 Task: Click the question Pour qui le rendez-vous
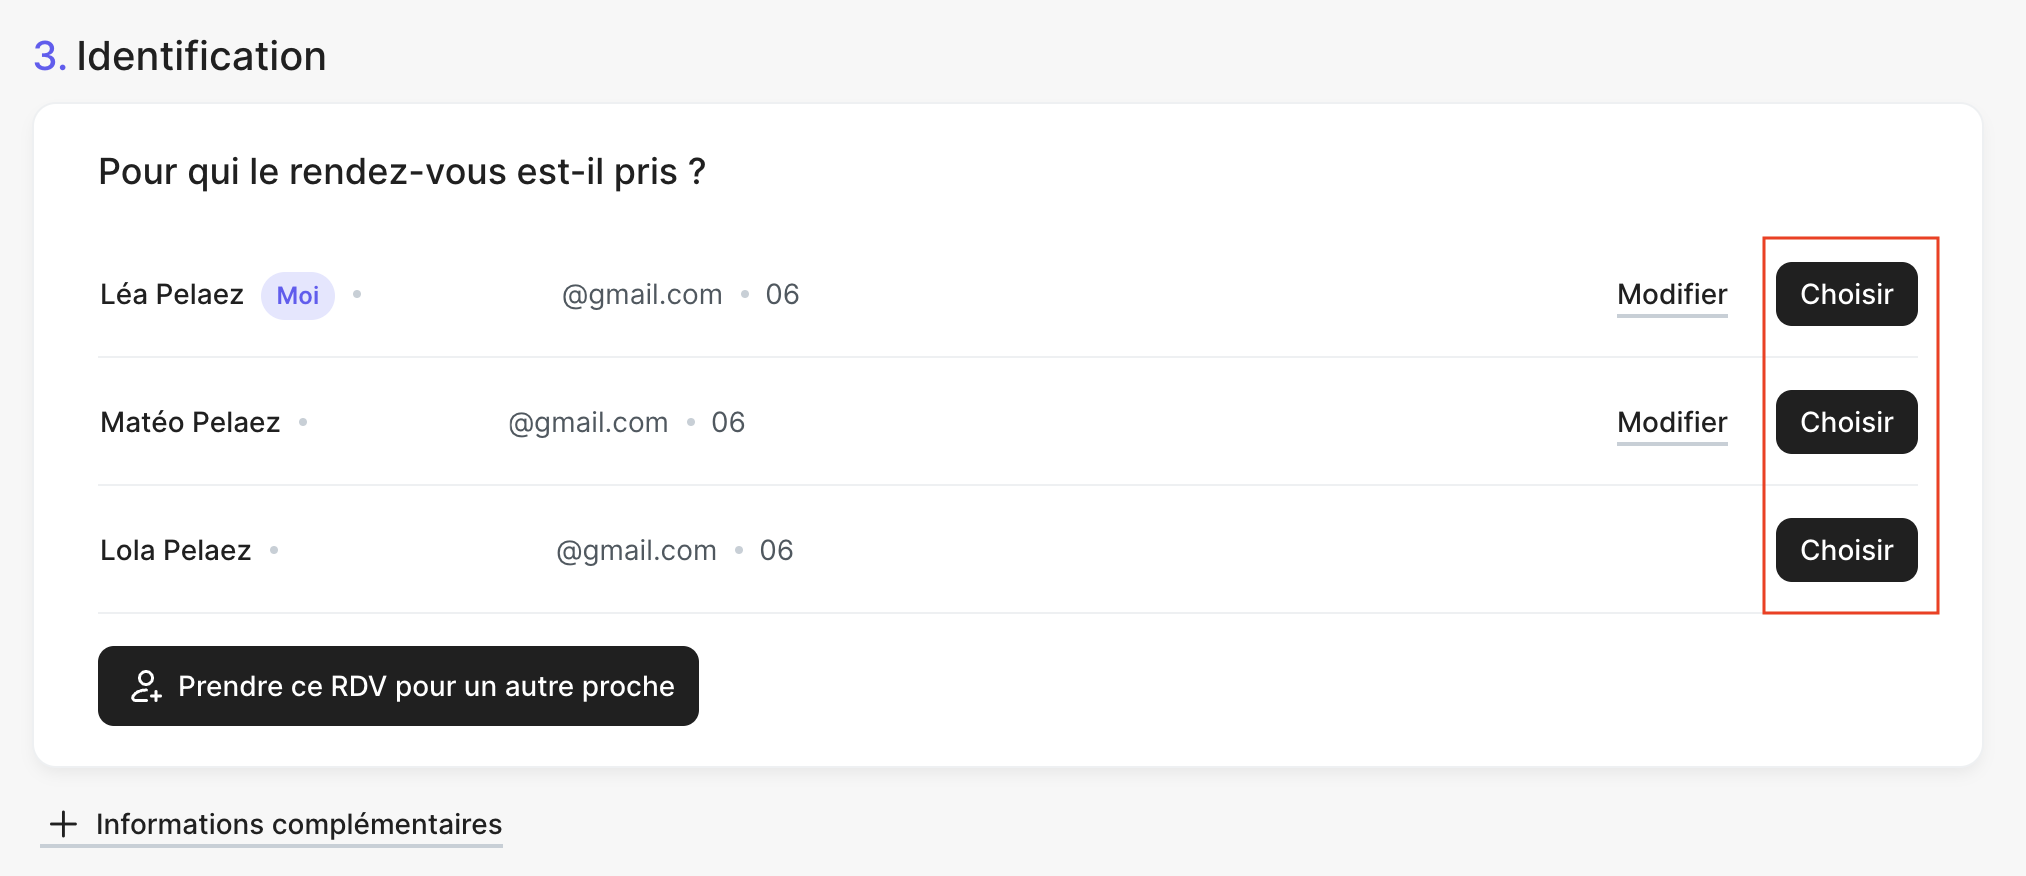(402, 172)
